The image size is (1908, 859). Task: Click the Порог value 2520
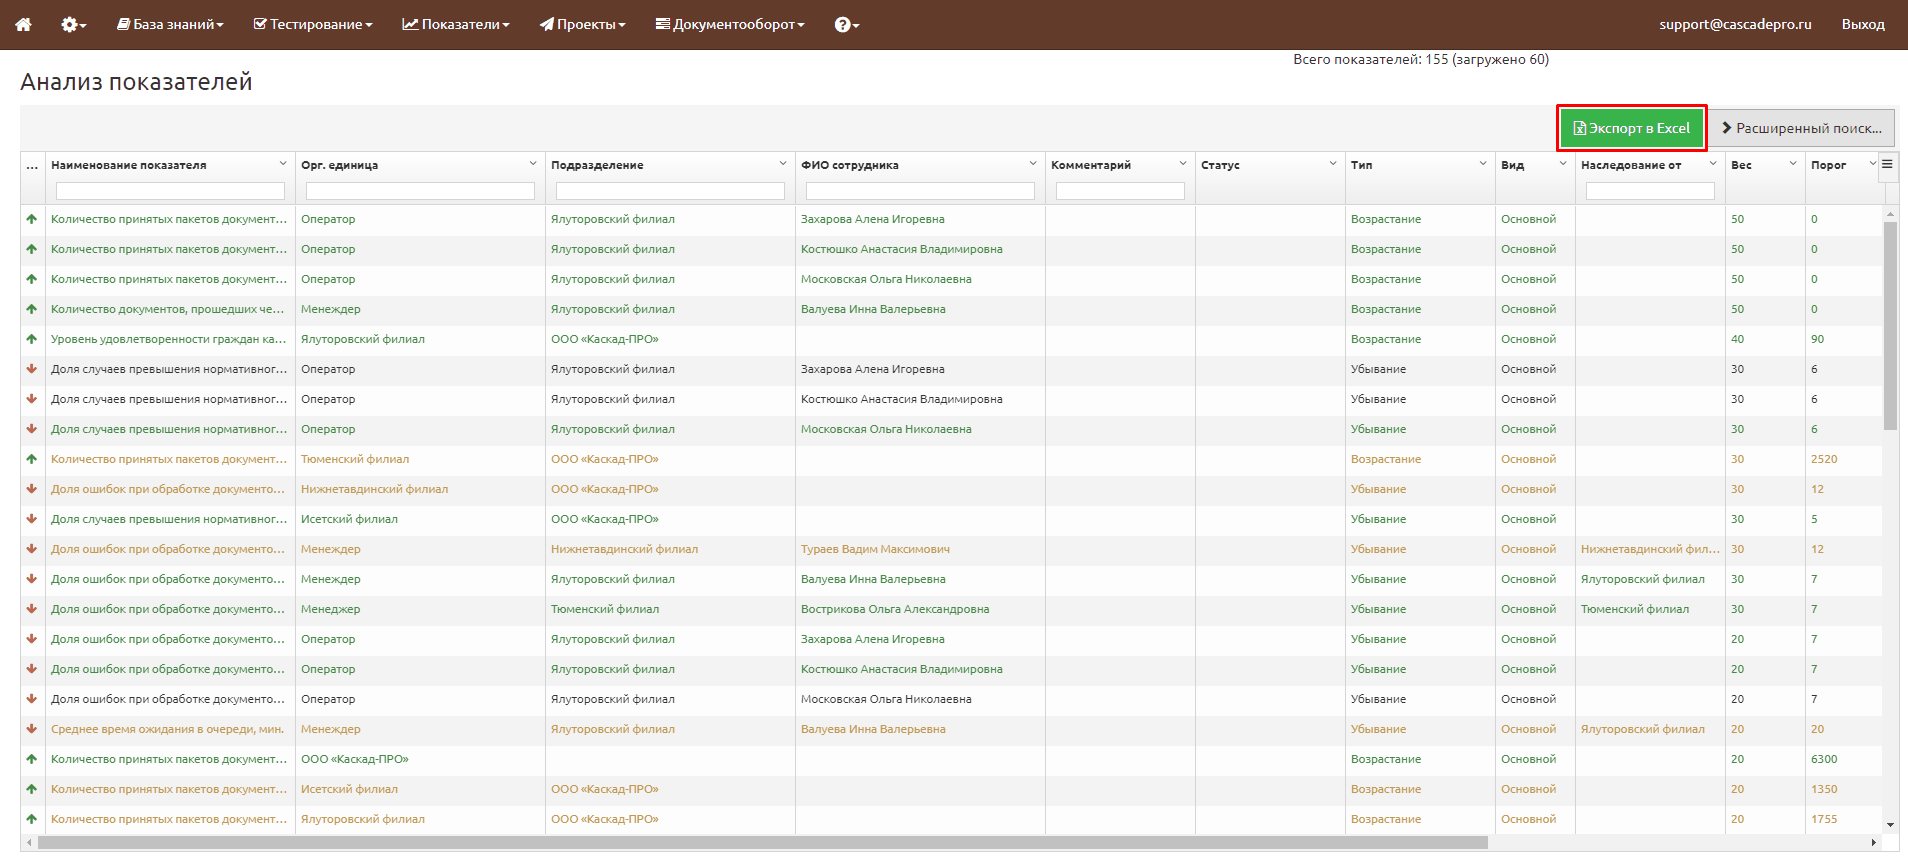coord(1824,459)
